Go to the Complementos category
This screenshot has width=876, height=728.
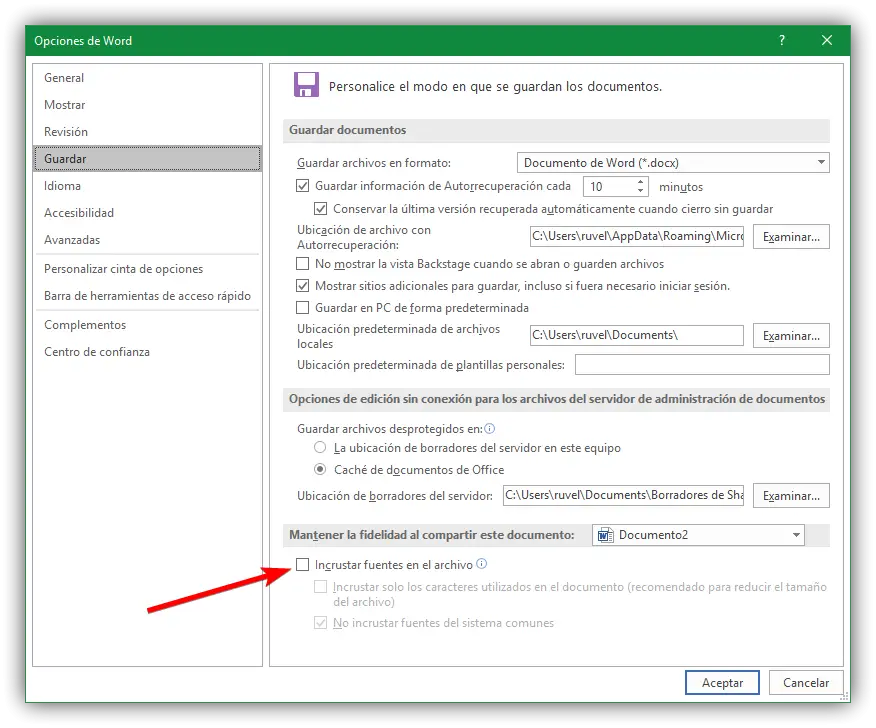pyautogui.click(x=147, y=325)
